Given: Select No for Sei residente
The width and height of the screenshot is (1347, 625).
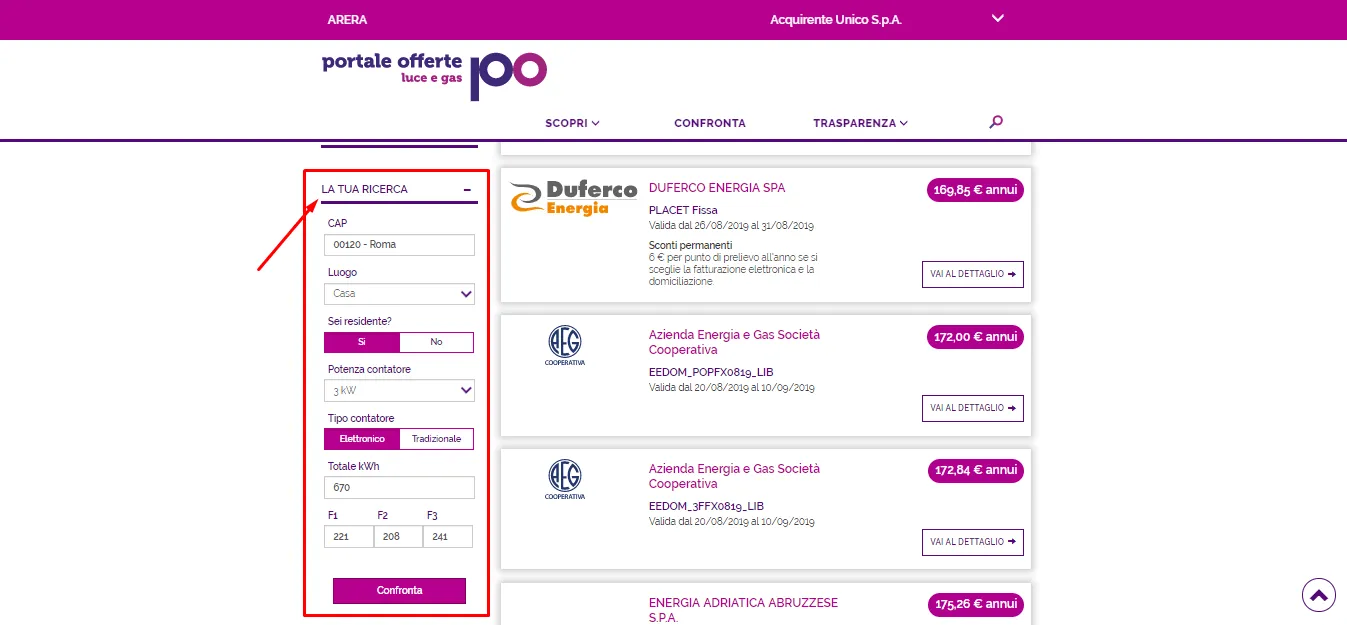Looking at the screenshot, I should coord(436,342).
